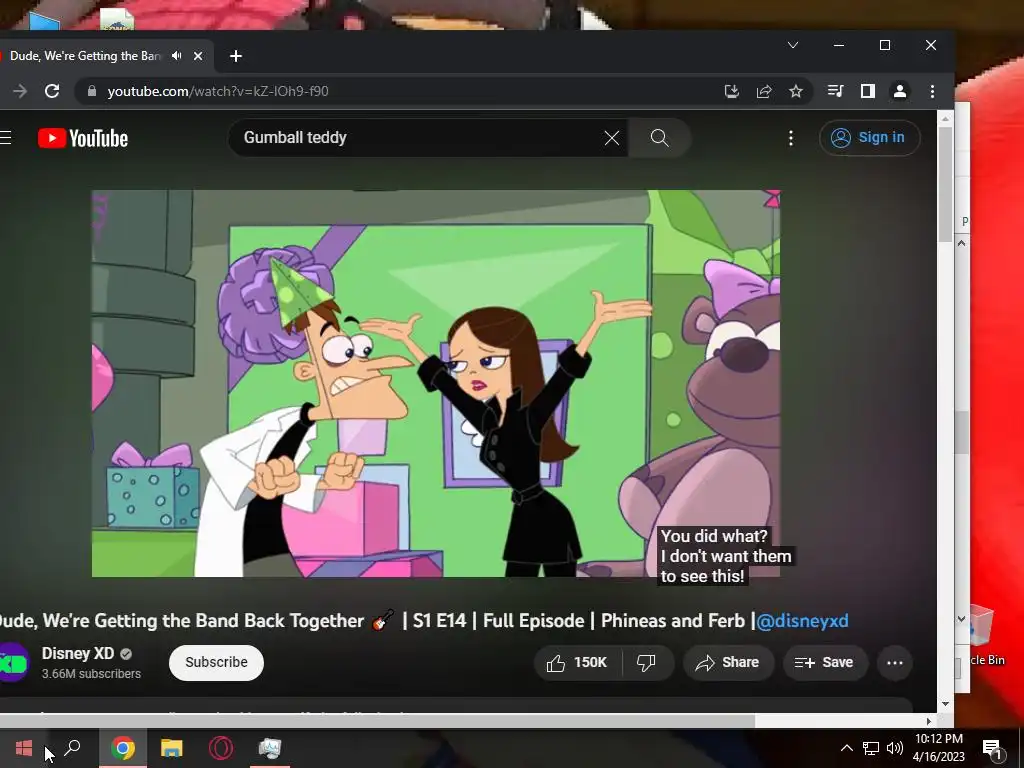Like the video with 150K likes

tap(577, 662)
